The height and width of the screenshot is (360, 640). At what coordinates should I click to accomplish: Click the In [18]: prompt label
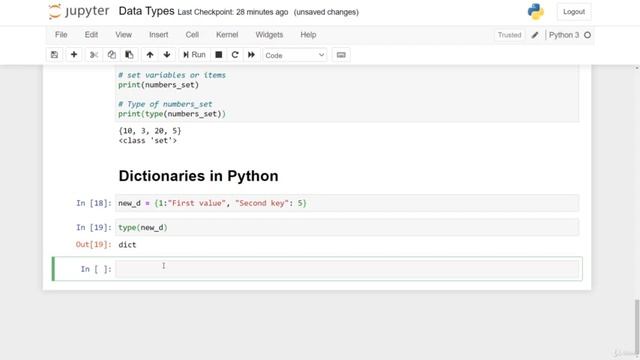pyautogui.click(x=93, y=203)
